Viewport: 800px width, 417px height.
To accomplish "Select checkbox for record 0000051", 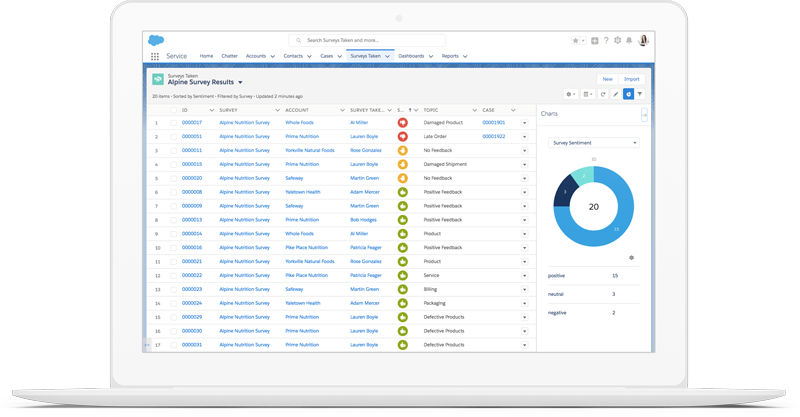I will coord(173,137).
